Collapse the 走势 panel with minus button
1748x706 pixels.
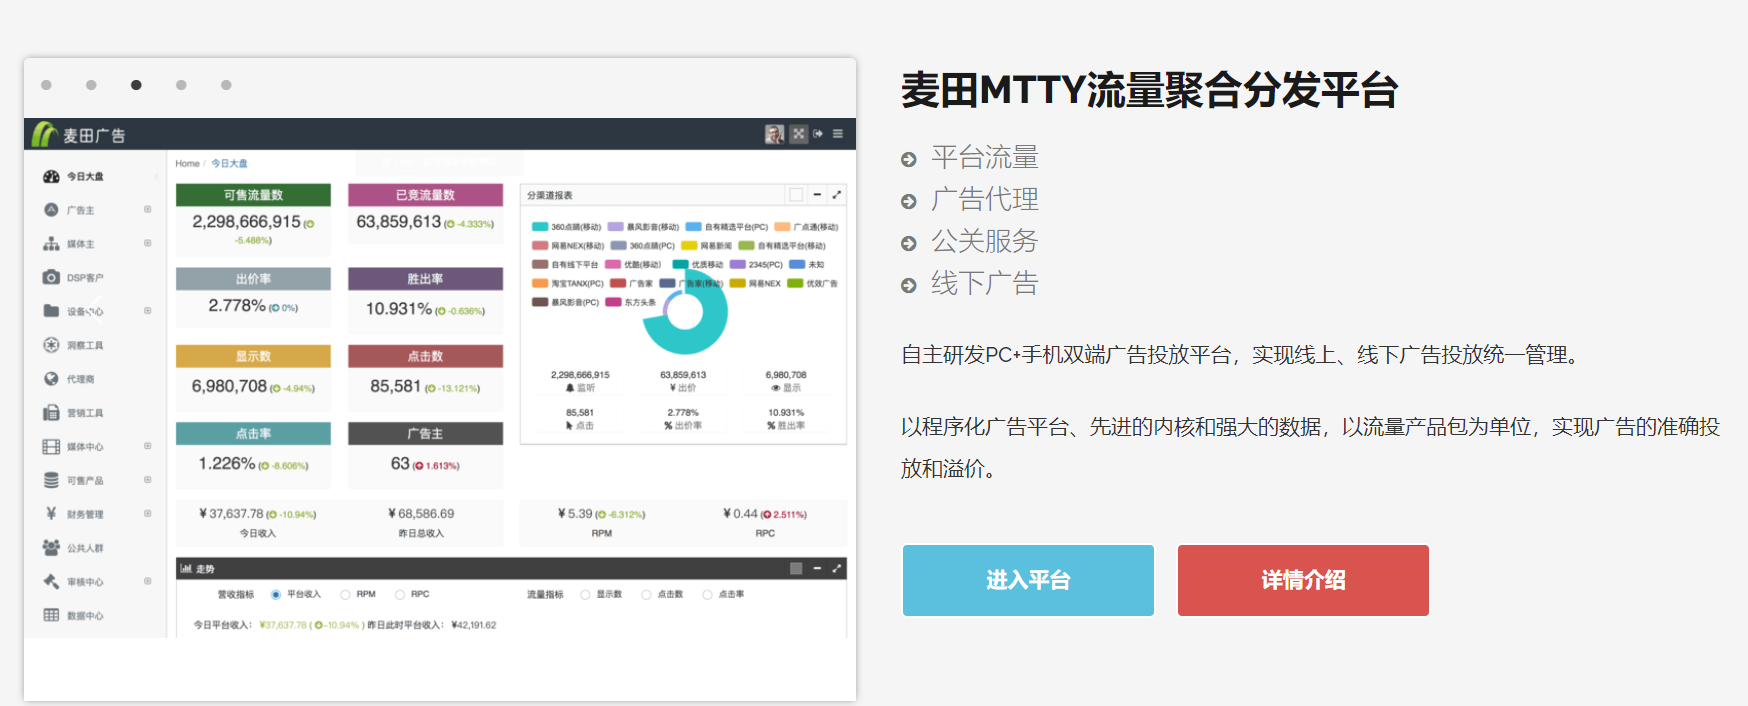click(817, 568)
